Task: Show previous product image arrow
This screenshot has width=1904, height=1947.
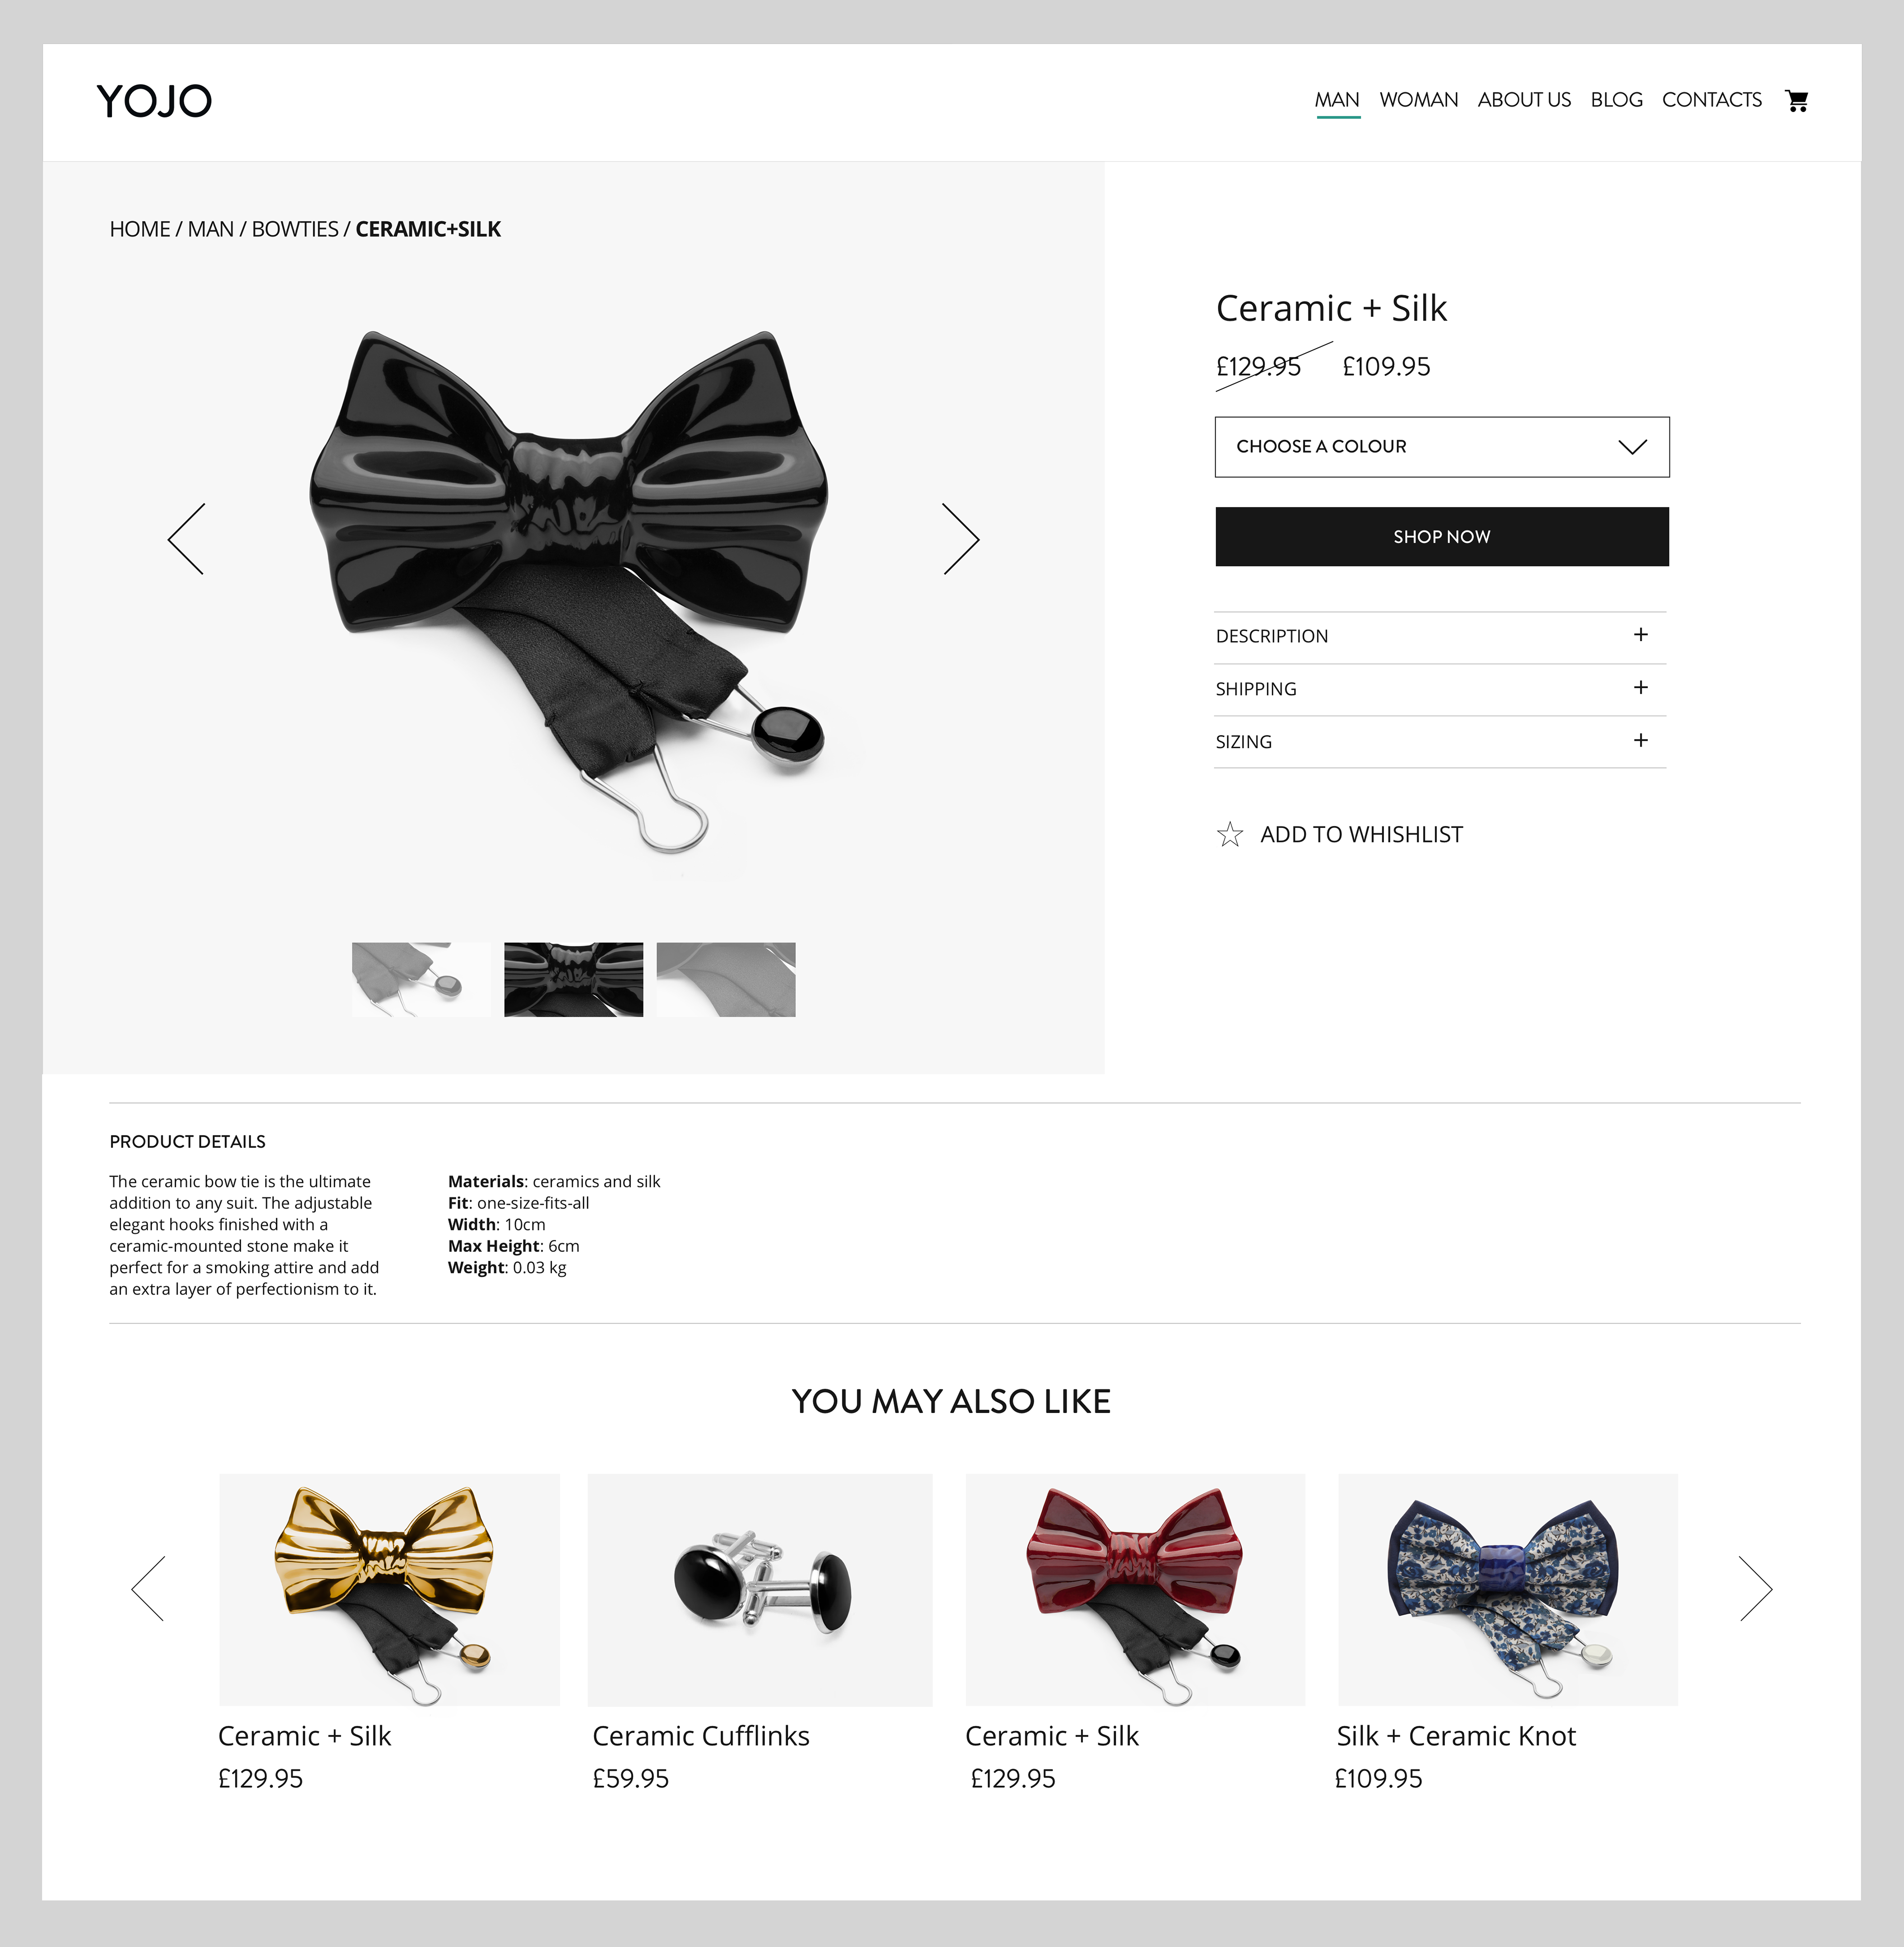Action: 186,539
